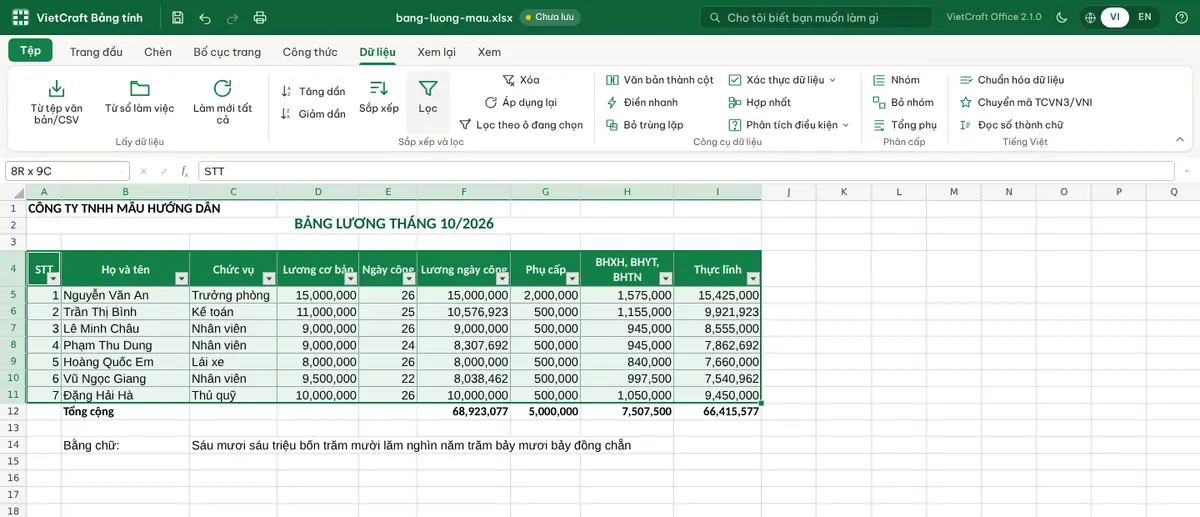The image size is (1200, 517).
Task: Open the Sắp xếp sort dialog
Action: [379, 96]
